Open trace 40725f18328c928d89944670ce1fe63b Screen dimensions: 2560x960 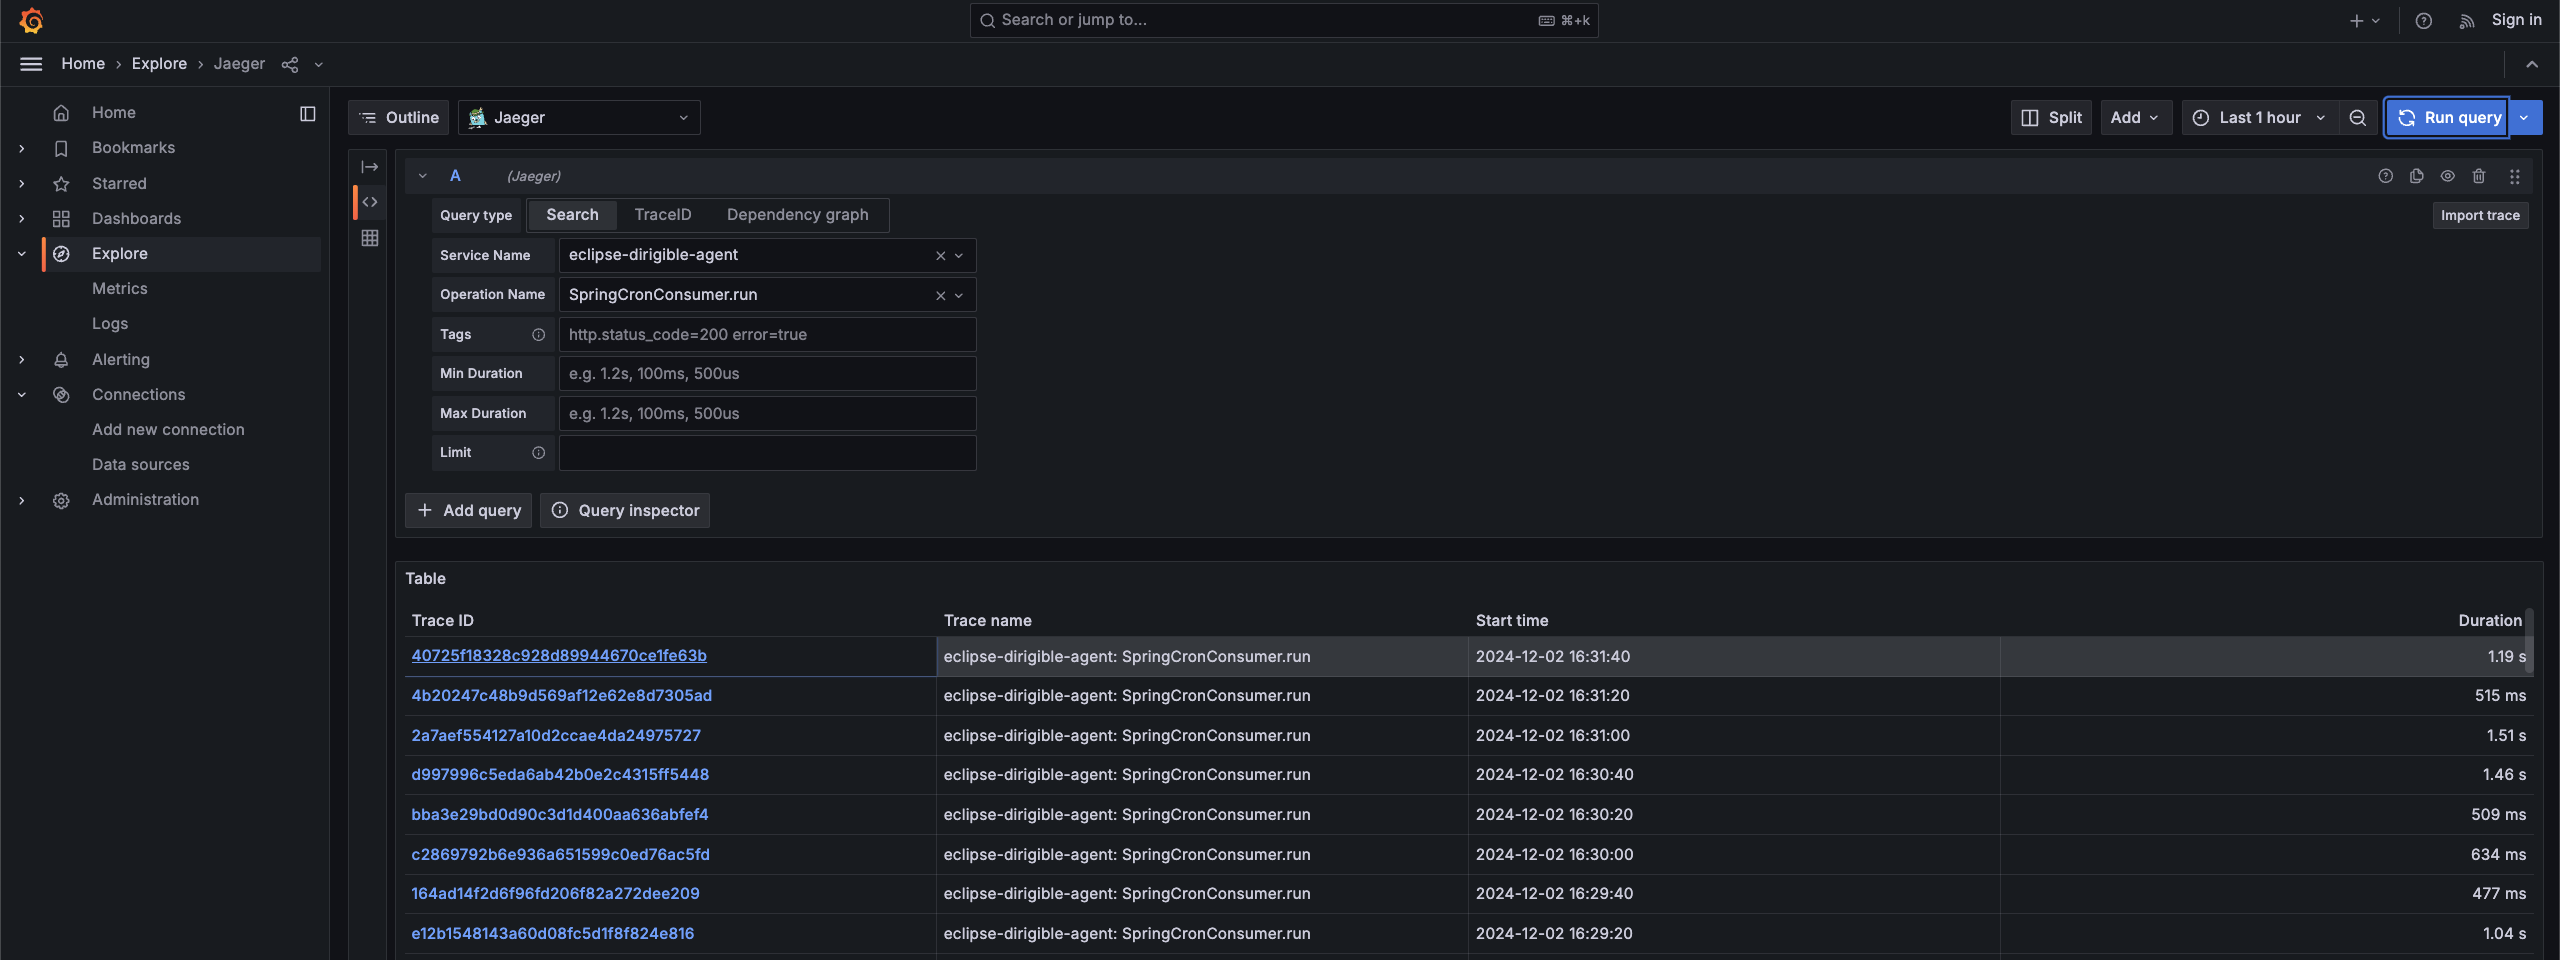pos(559,656)
